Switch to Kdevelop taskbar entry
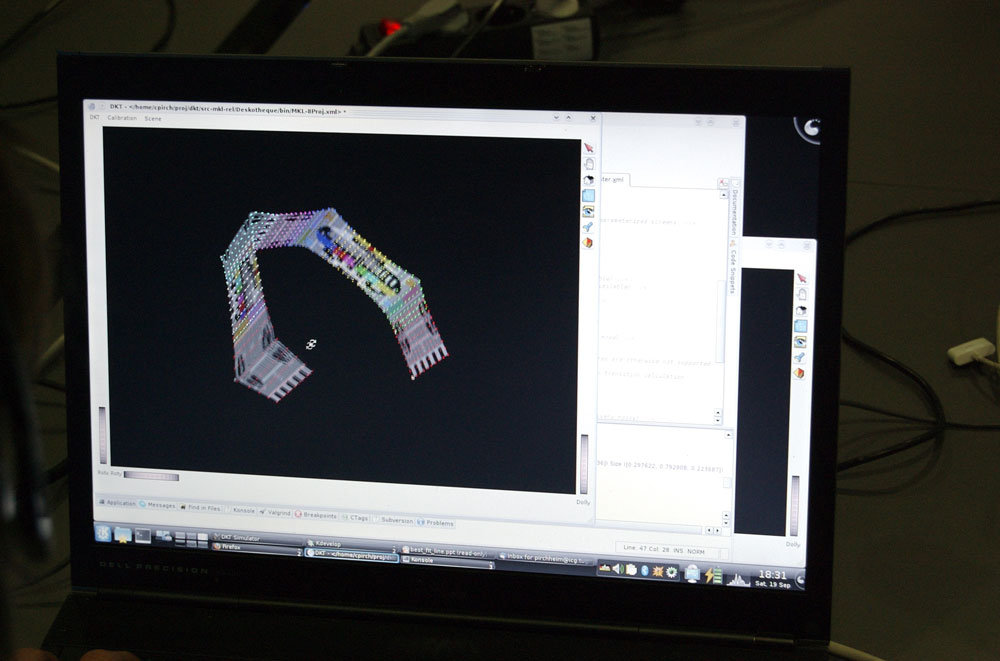Screen dimensions: 1000x661 (351, 544)
